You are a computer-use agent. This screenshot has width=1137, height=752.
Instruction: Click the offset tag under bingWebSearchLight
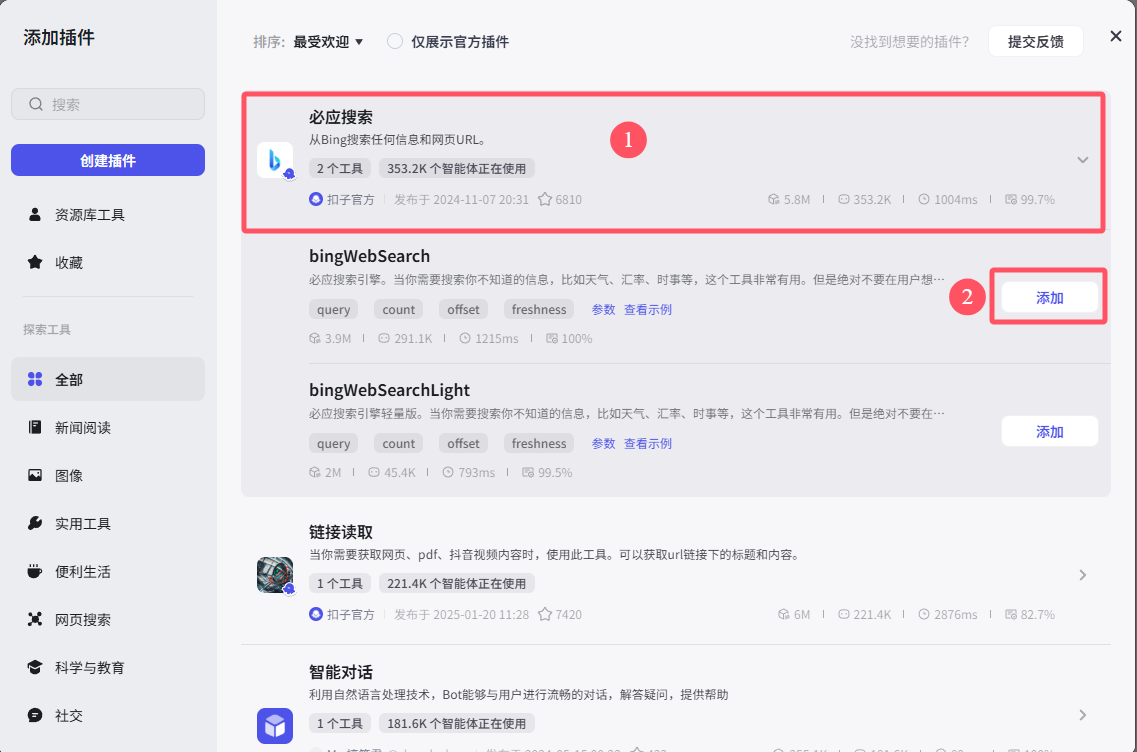coord(463,443)
